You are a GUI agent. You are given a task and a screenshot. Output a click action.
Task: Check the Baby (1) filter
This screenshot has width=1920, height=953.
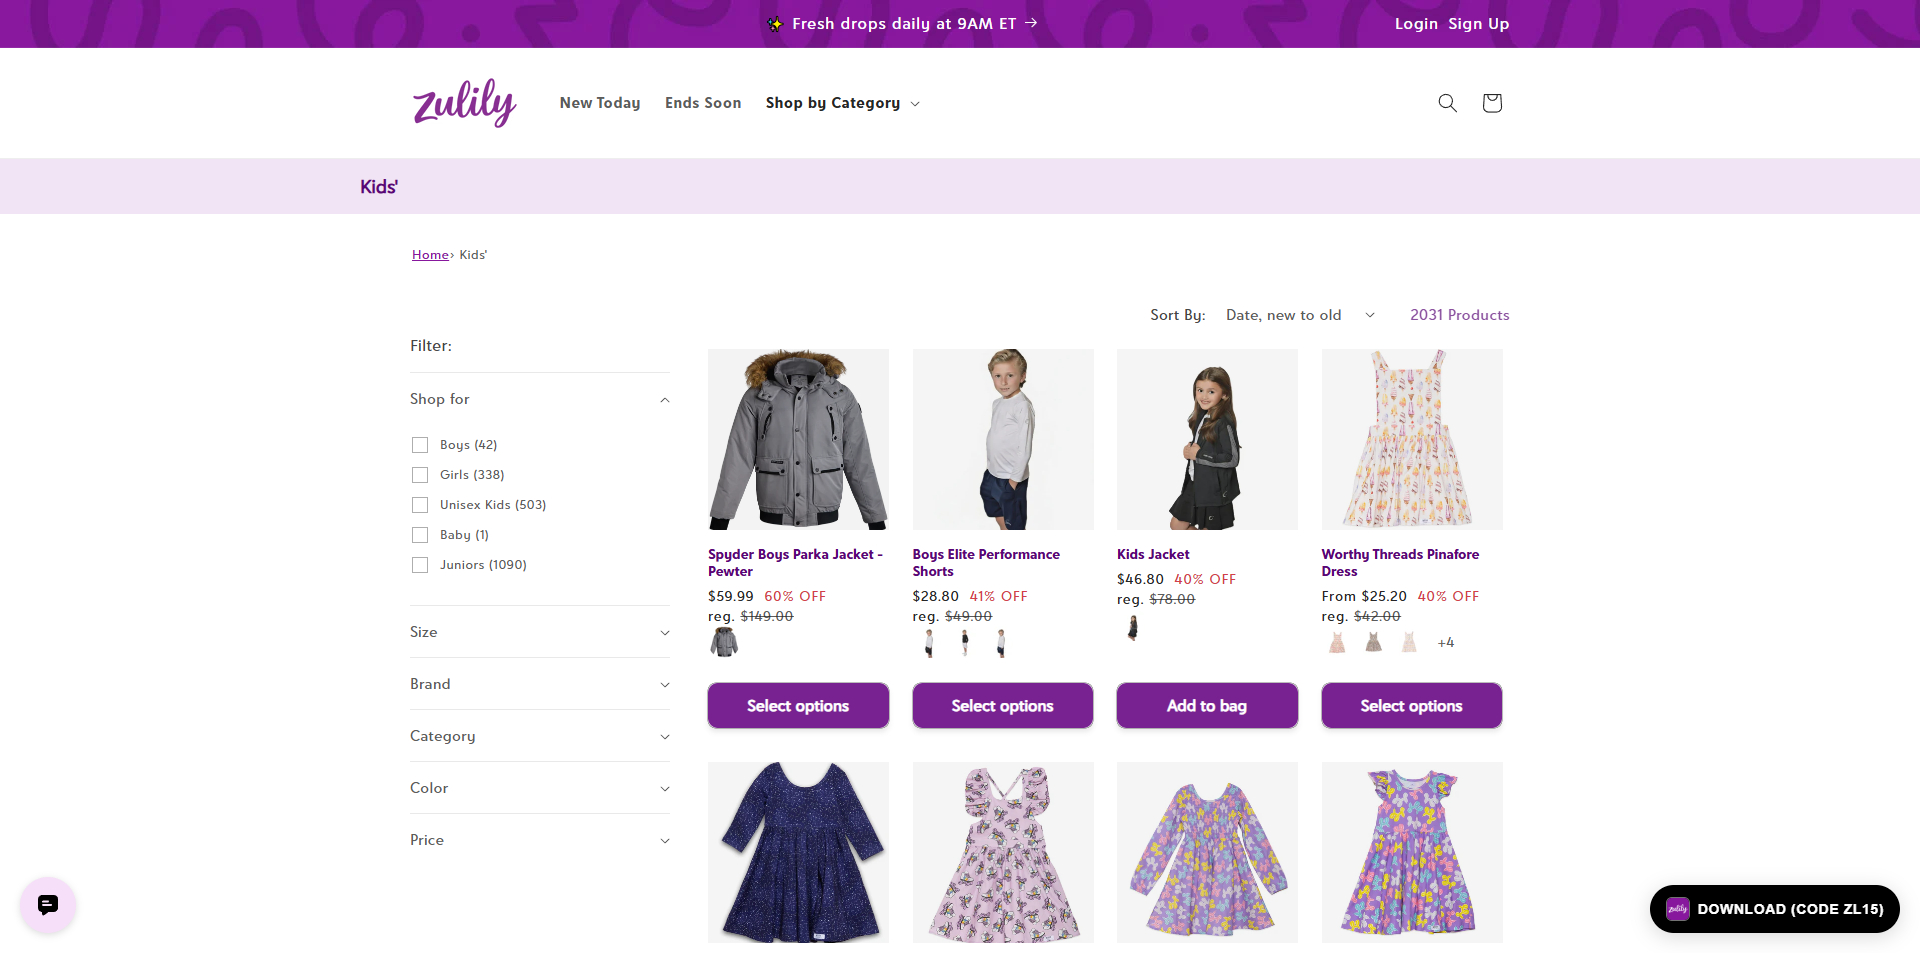pos(420,535)
